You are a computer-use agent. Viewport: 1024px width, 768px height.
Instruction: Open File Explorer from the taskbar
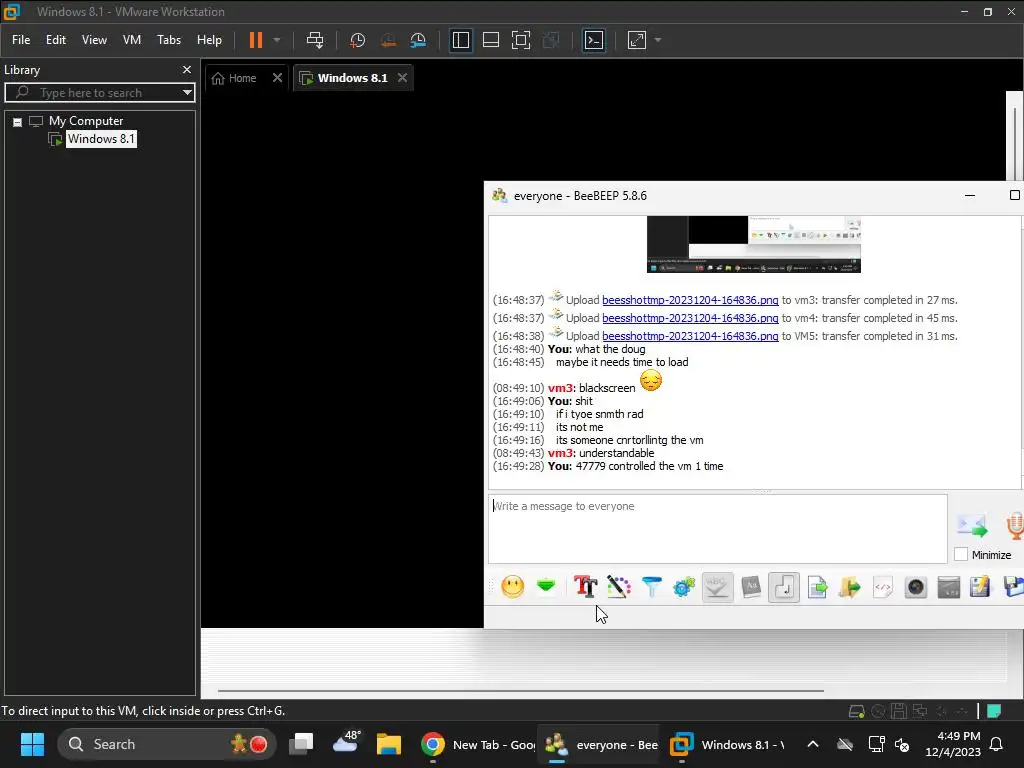388,744
